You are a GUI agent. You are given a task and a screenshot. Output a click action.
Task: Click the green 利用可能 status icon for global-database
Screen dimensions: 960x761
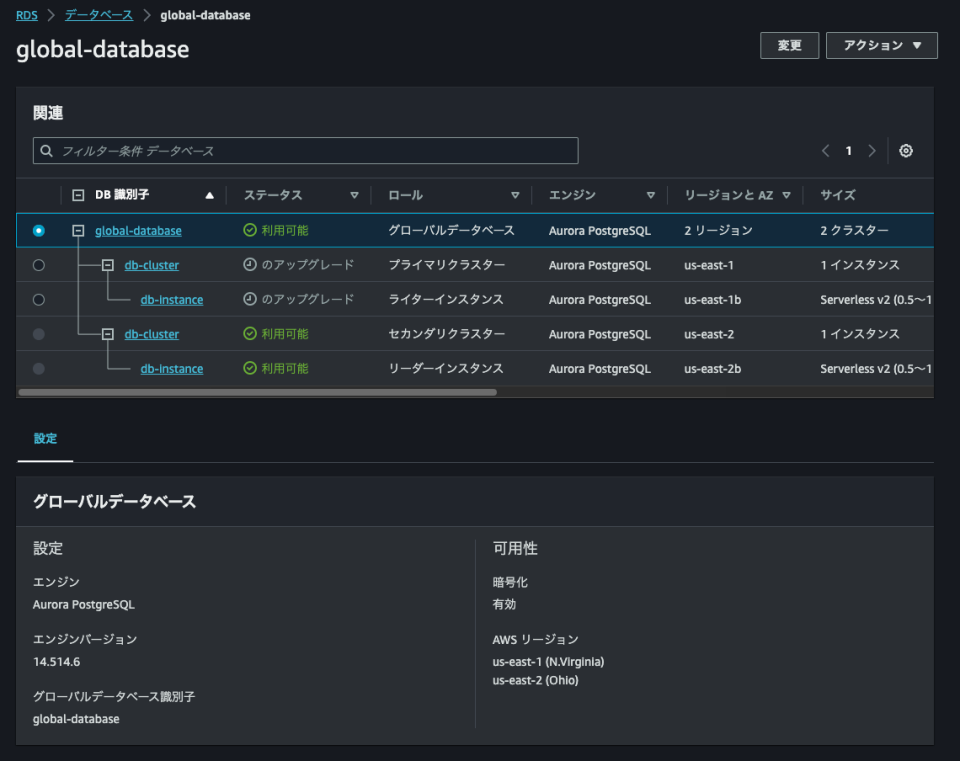250,230
